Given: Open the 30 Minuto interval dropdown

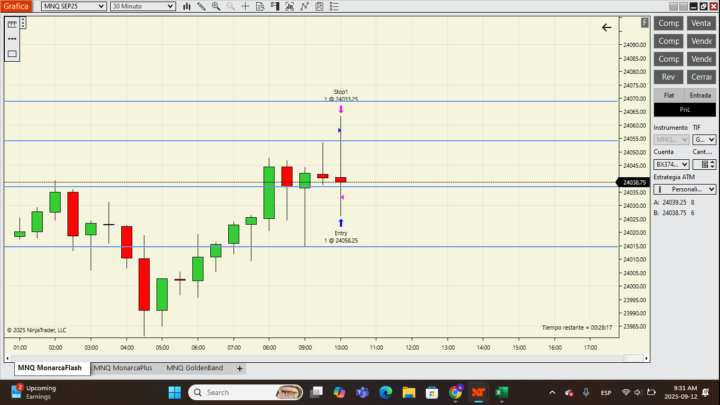Looking at the screenshot, I should [143, 6].
